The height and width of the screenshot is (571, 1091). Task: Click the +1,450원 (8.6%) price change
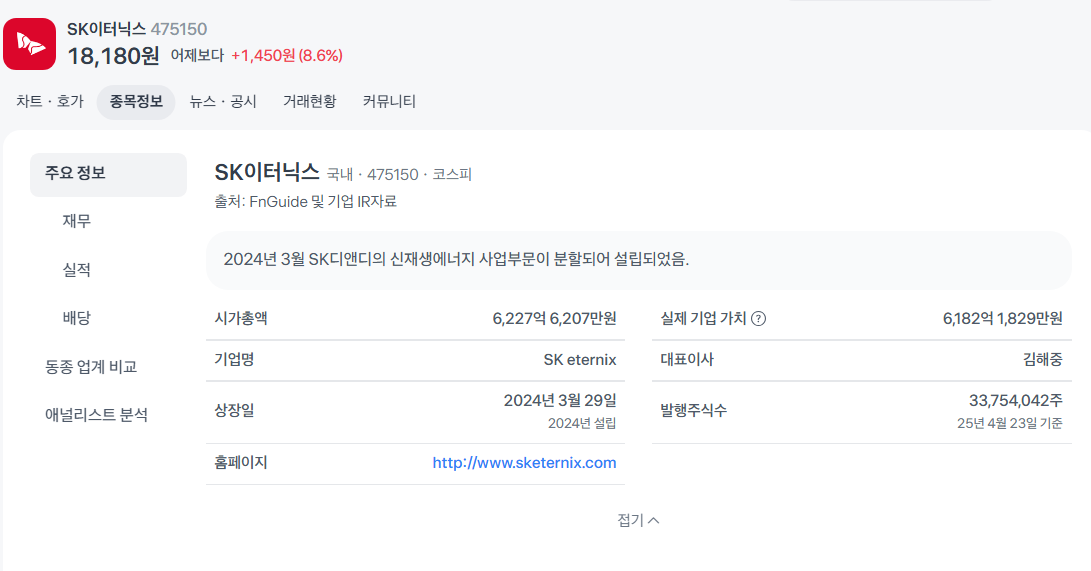click(x=287, y=56)
